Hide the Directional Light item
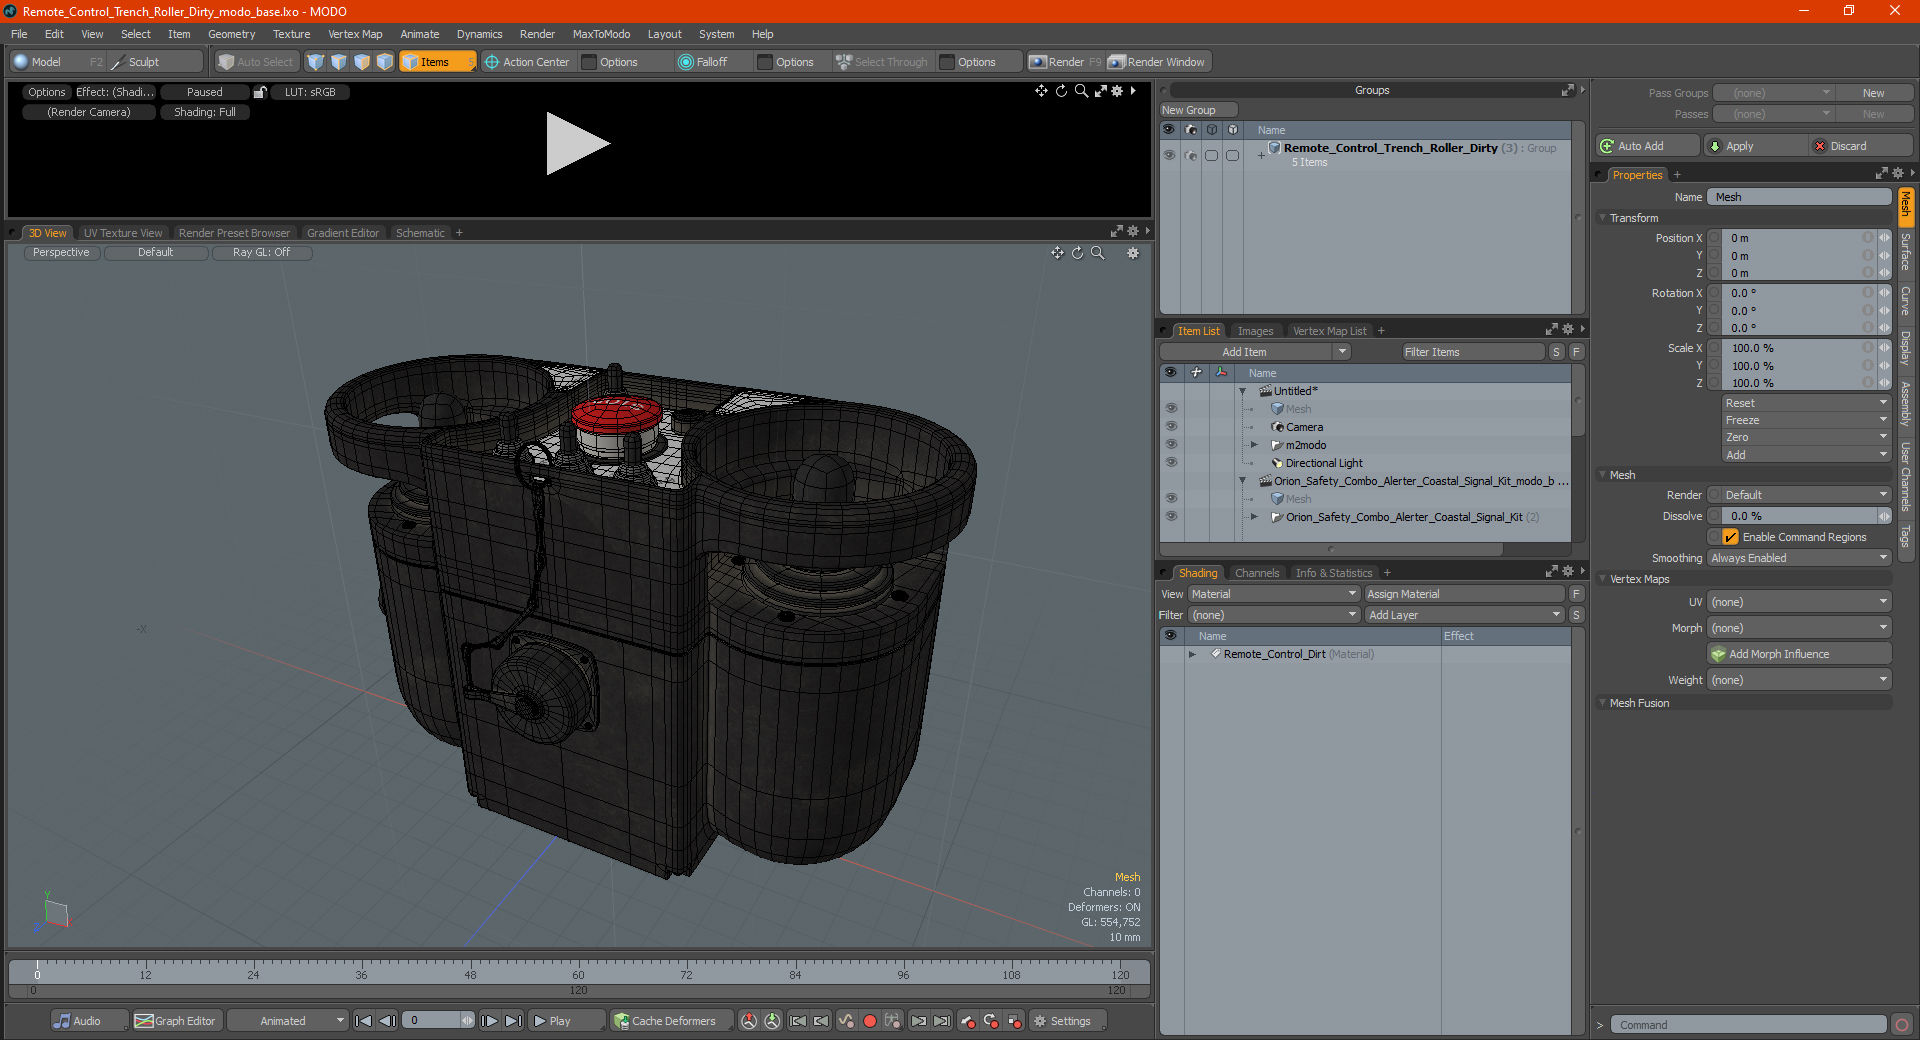This screenshot has height=1040, width=1920. pyautogui.click(x=1170, y=463)
